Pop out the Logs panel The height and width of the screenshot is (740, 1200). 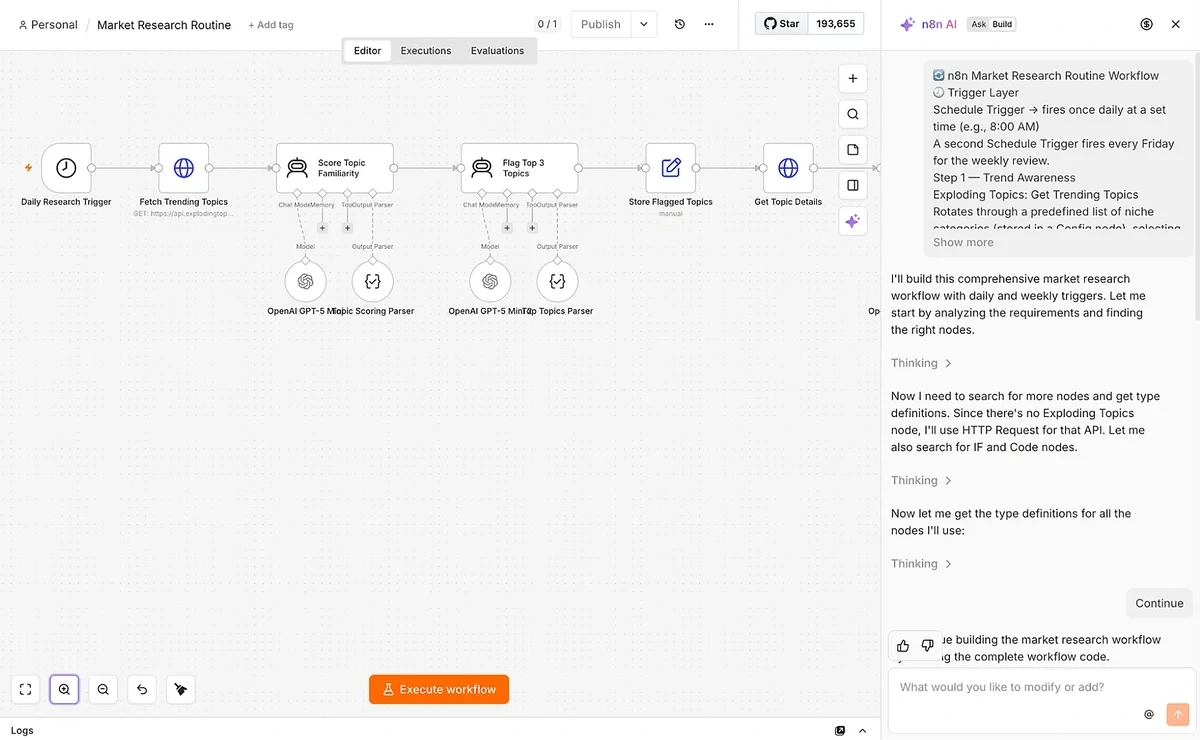tap(840, 731)
